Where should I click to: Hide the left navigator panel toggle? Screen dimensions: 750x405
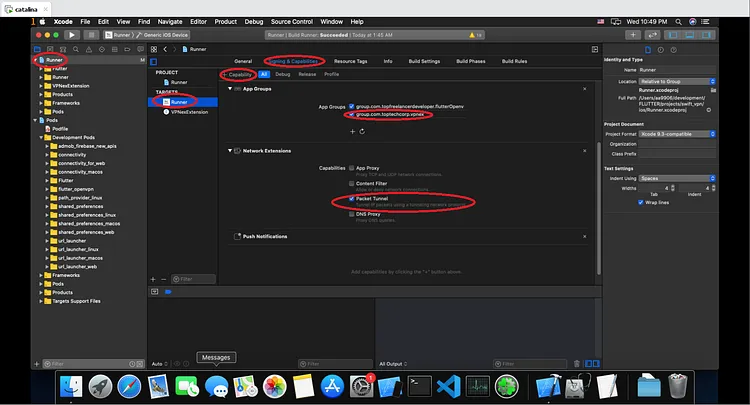[673, 35]
